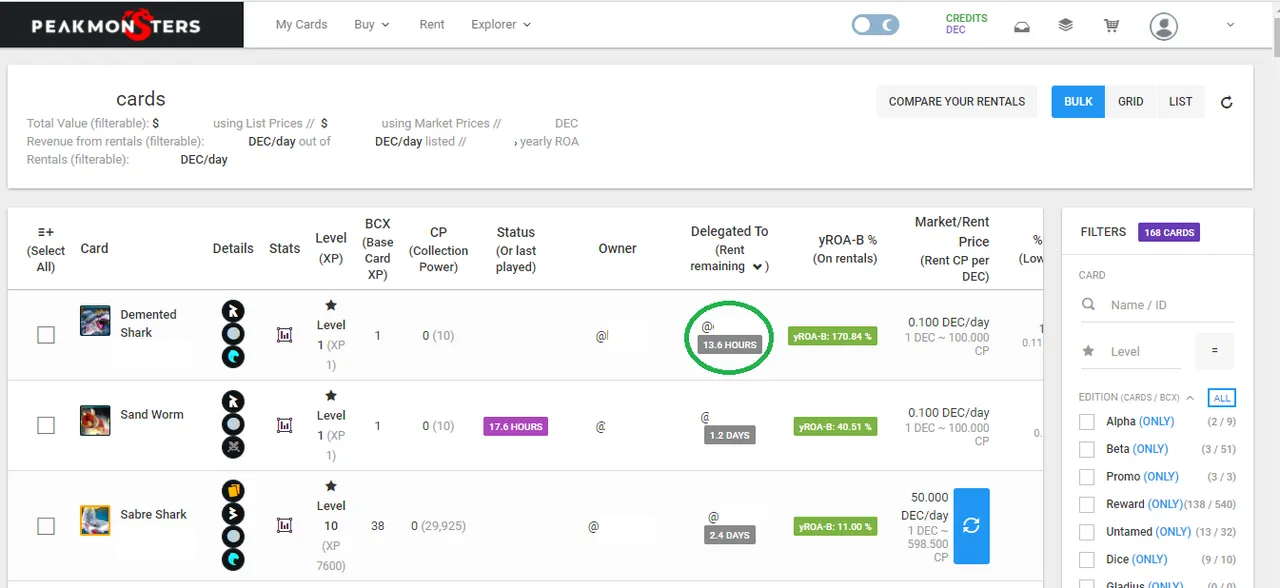Sort by the Owner column header
Screen dimensions: 1280x588
(x=617, y=248)
